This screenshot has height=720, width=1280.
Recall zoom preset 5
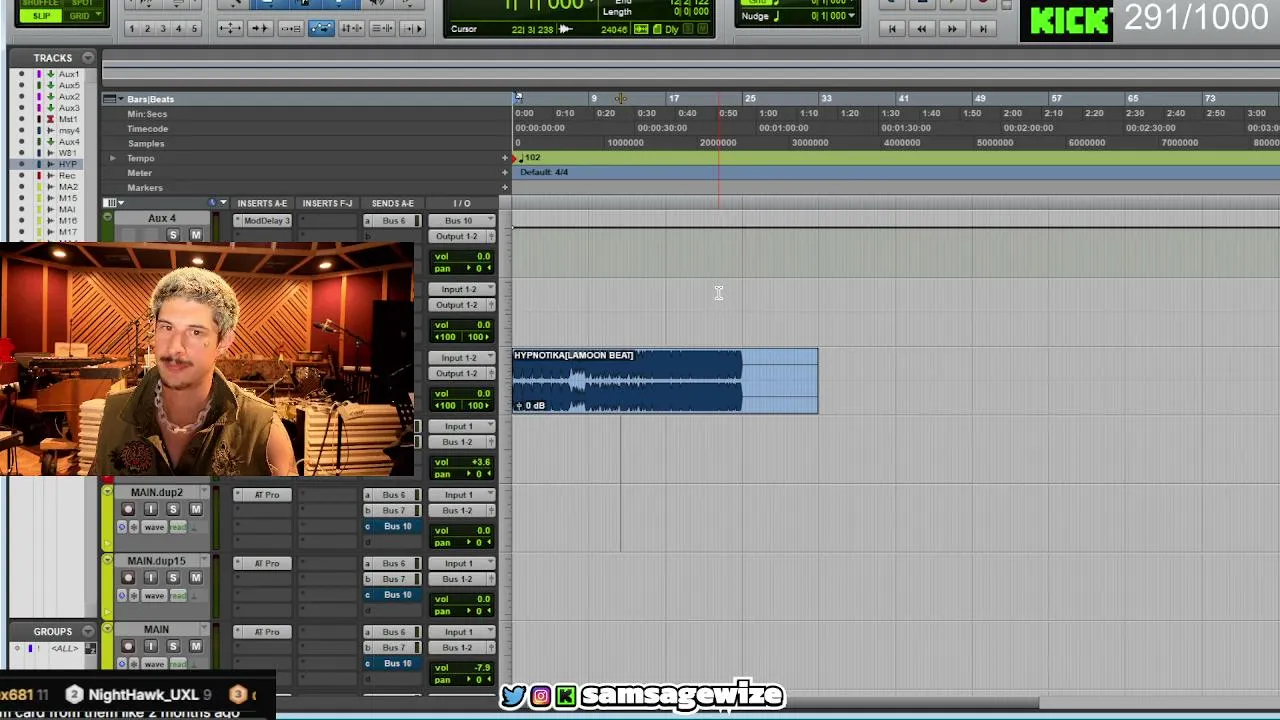(195, 28)
